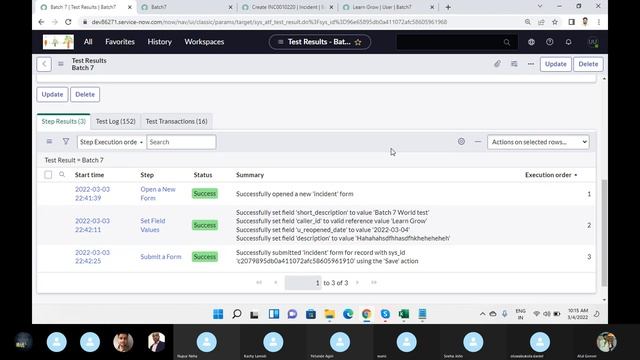Open Actions on selected rows dropdown
Image resolution: width=640 pixels, height=360 pixels.
538,142
